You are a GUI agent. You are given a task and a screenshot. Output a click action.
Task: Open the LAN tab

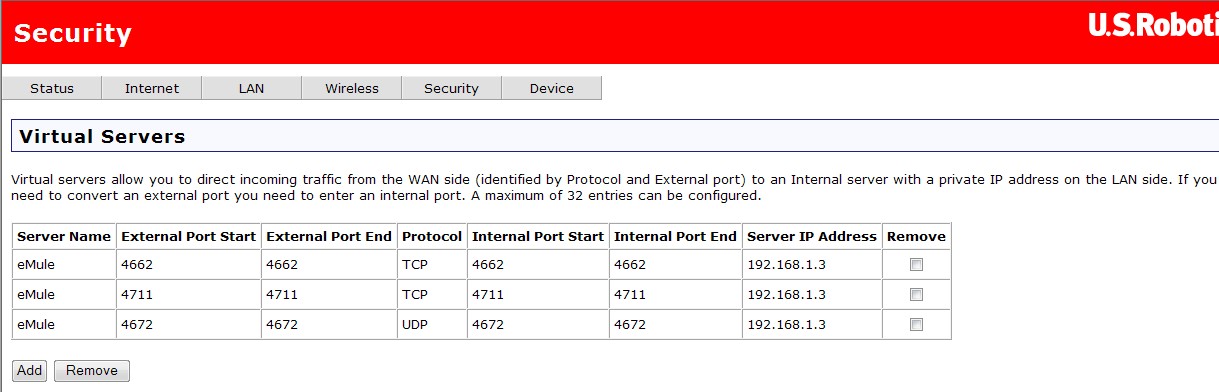252,88
